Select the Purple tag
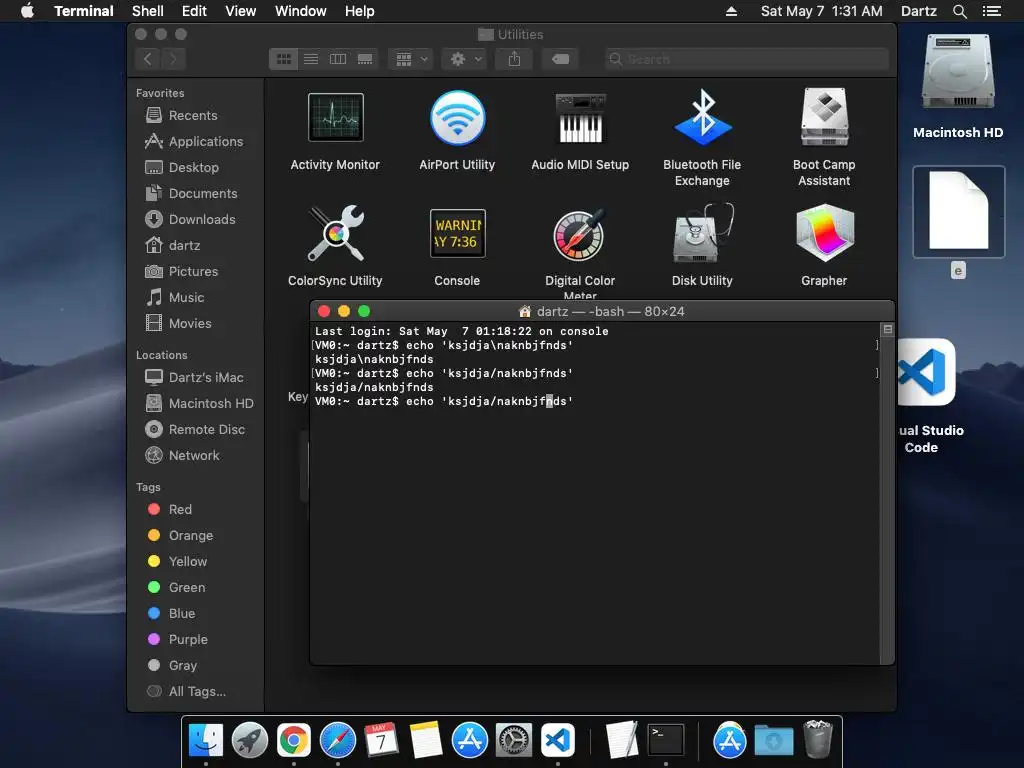 (178, 640)
